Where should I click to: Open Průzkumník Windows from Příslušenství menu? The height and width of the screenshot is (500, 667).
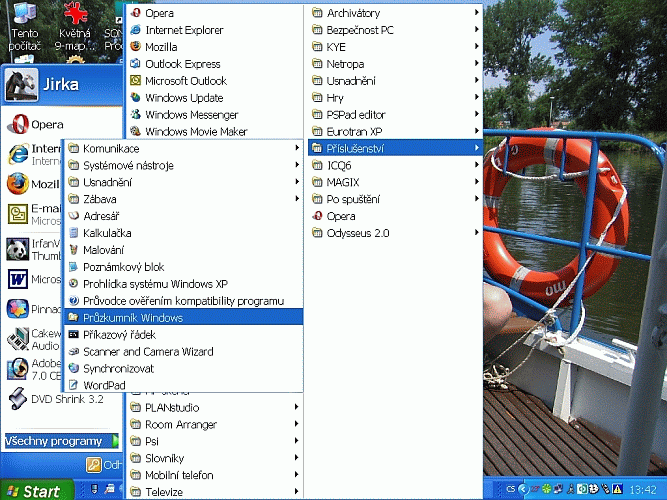pos(183,317)
